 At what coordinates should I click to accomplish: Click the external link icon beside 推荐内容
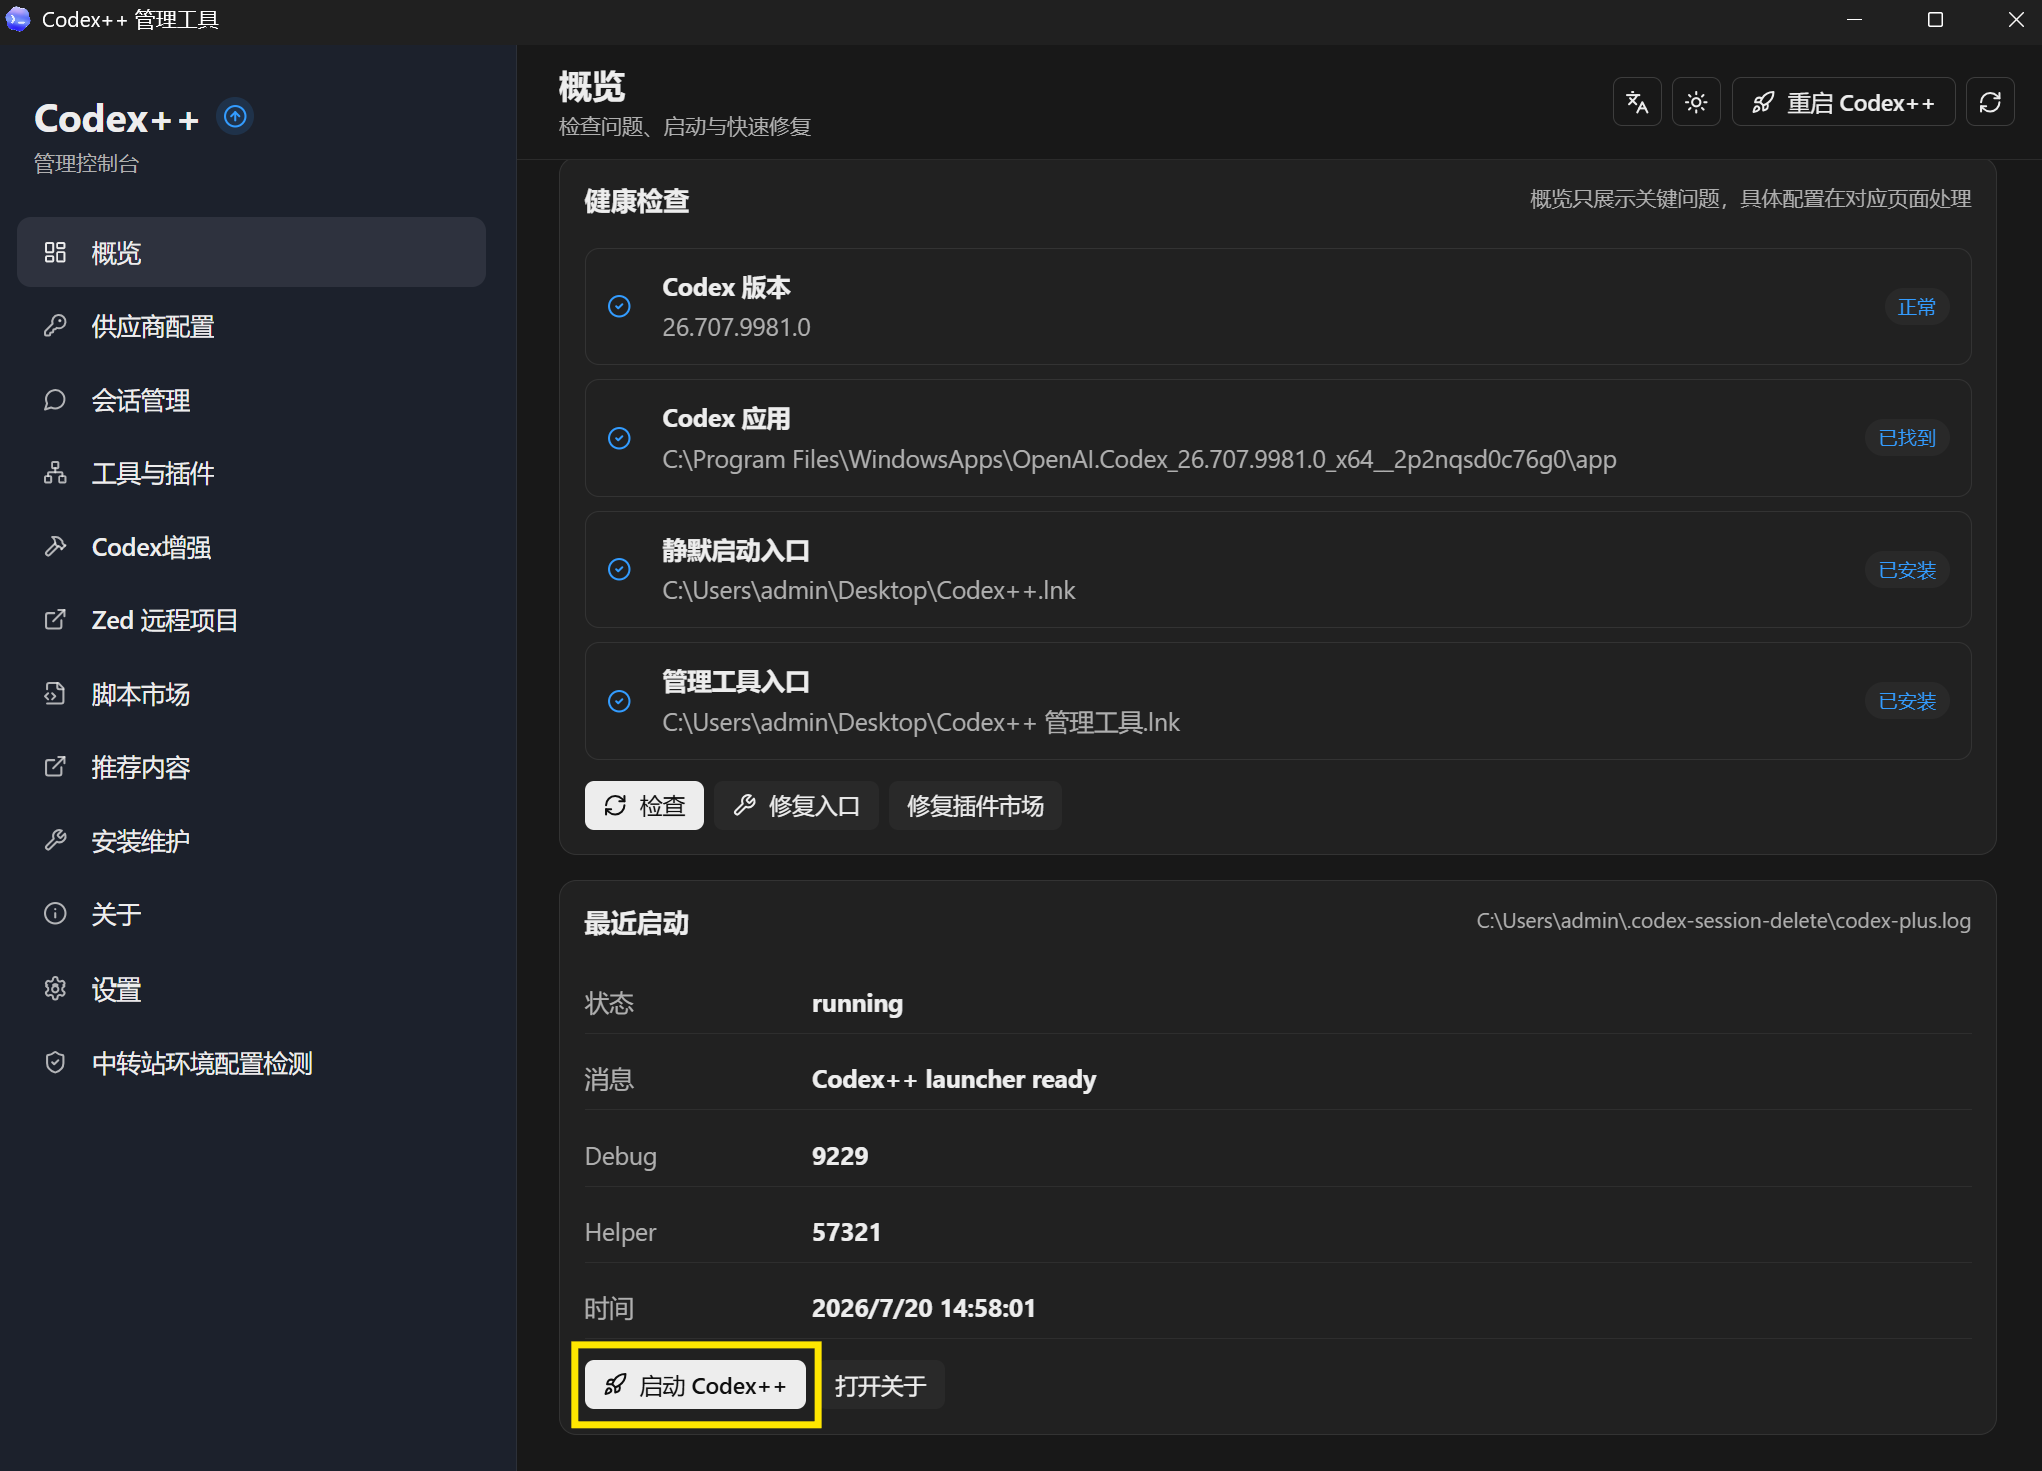pos(55,767)
